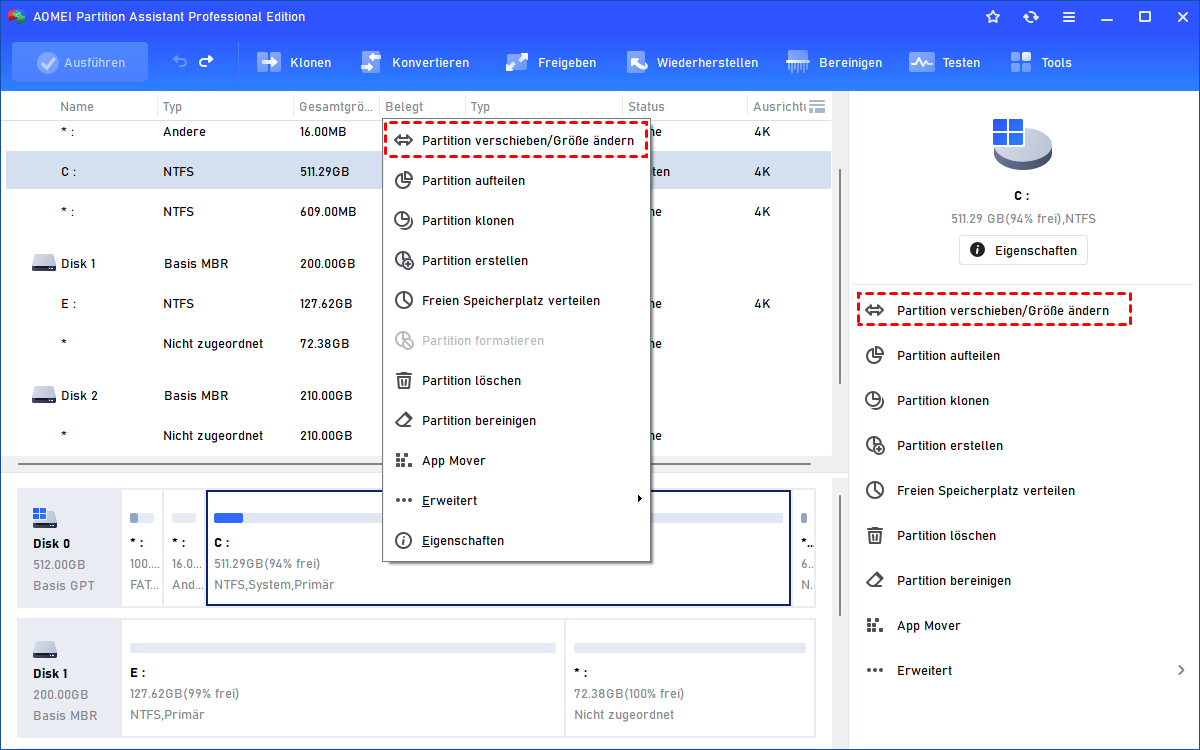Expand Erweitert in right panel
This screenshot has width=1200, height=750.
pos(1025,670)
